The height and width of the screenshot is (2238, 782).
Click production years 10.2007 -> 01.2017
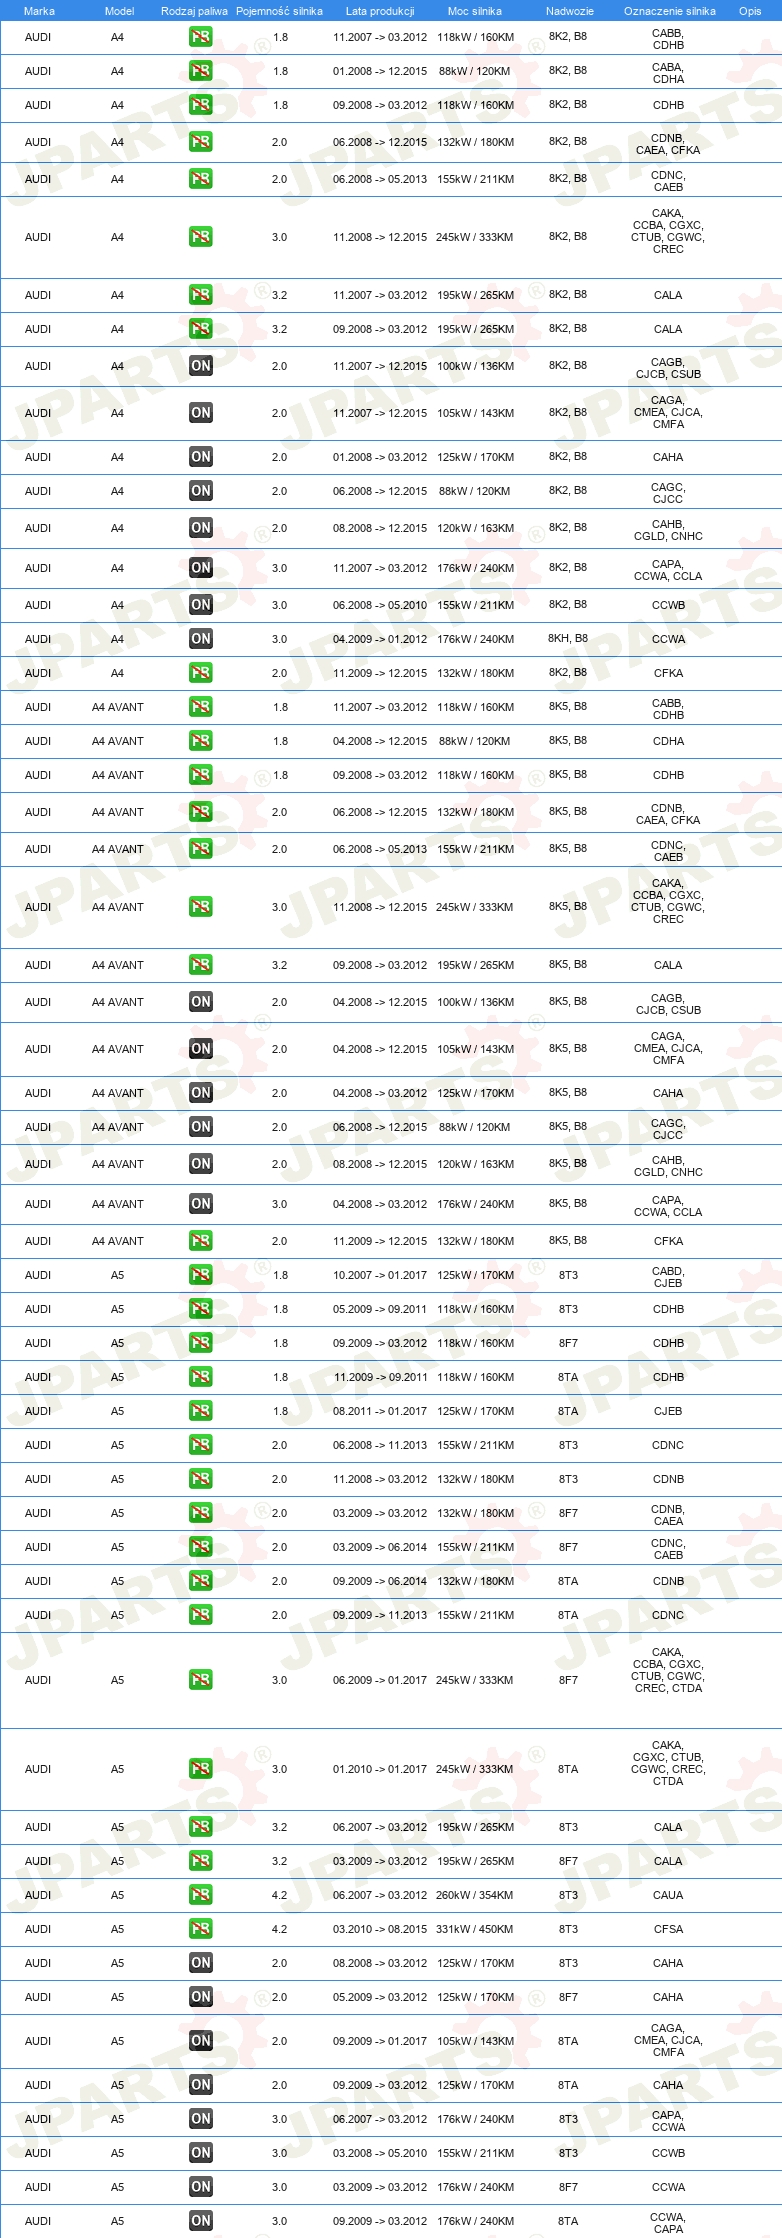click(380, 1275)
